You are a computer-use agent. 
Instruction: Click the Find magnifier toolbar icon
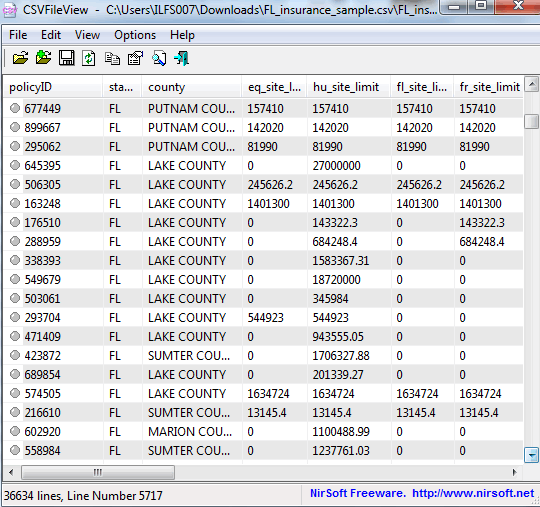159,58
